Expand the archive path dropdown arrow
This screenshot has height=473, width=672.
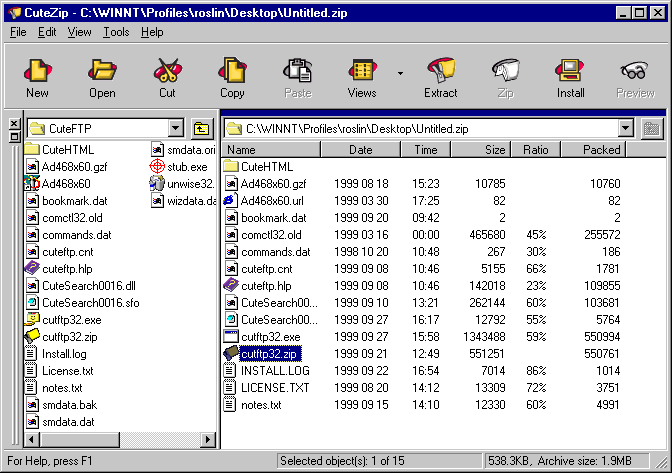pyautogui.click(x=626, y=128)
